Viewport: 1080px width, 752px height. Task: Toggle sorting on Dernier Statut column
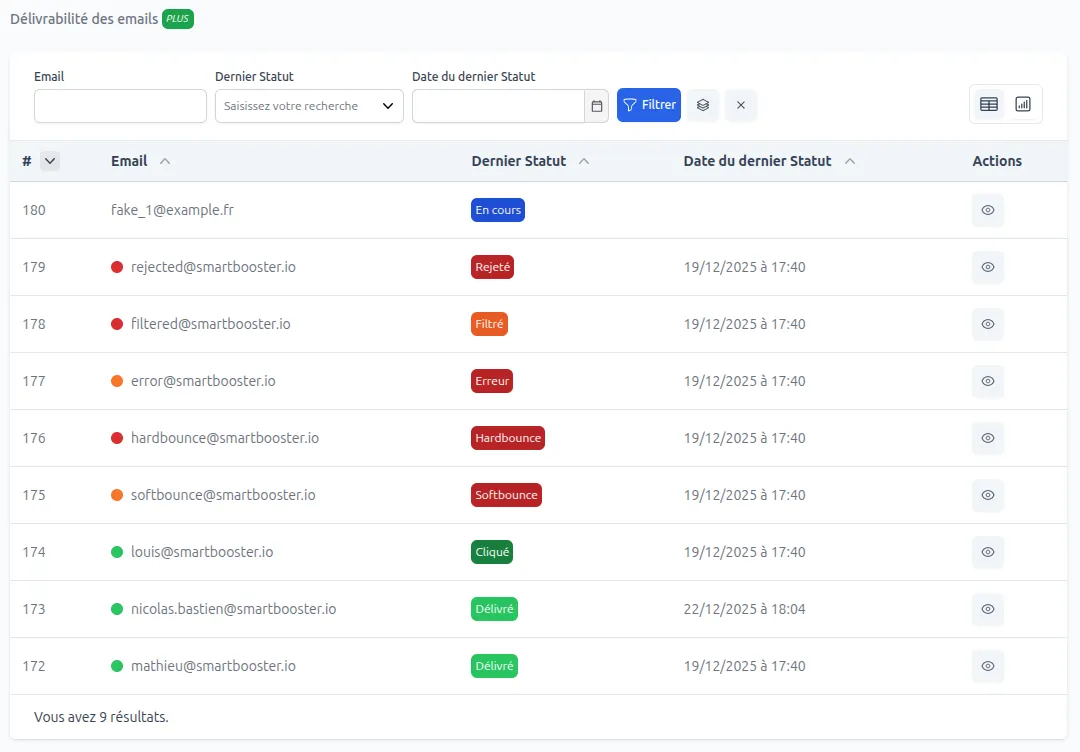583,160
